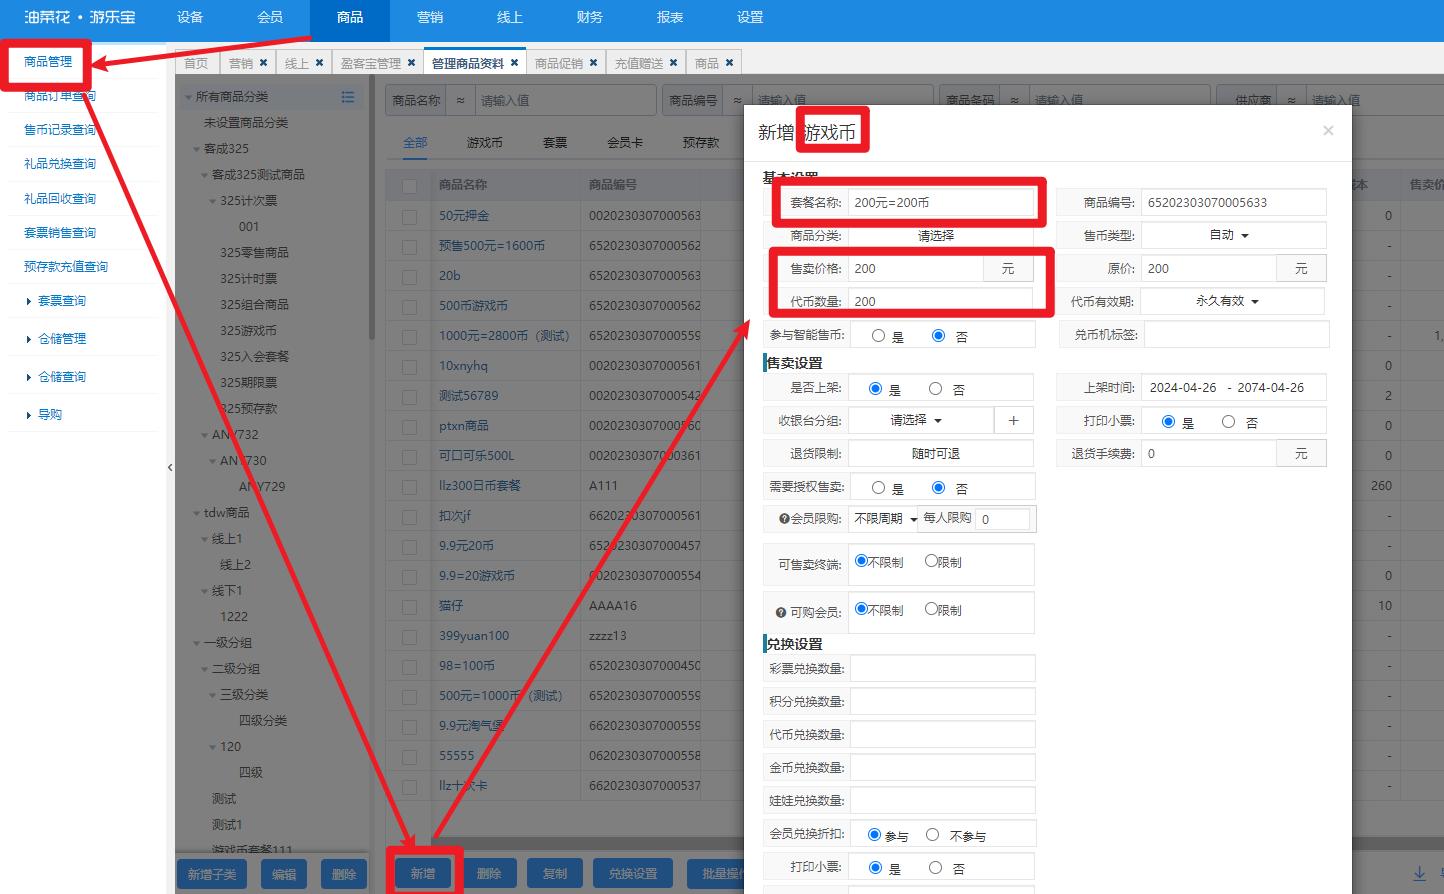Select 否 for 是否上架
Screen dimensions: 1444x894
[935, 389]
